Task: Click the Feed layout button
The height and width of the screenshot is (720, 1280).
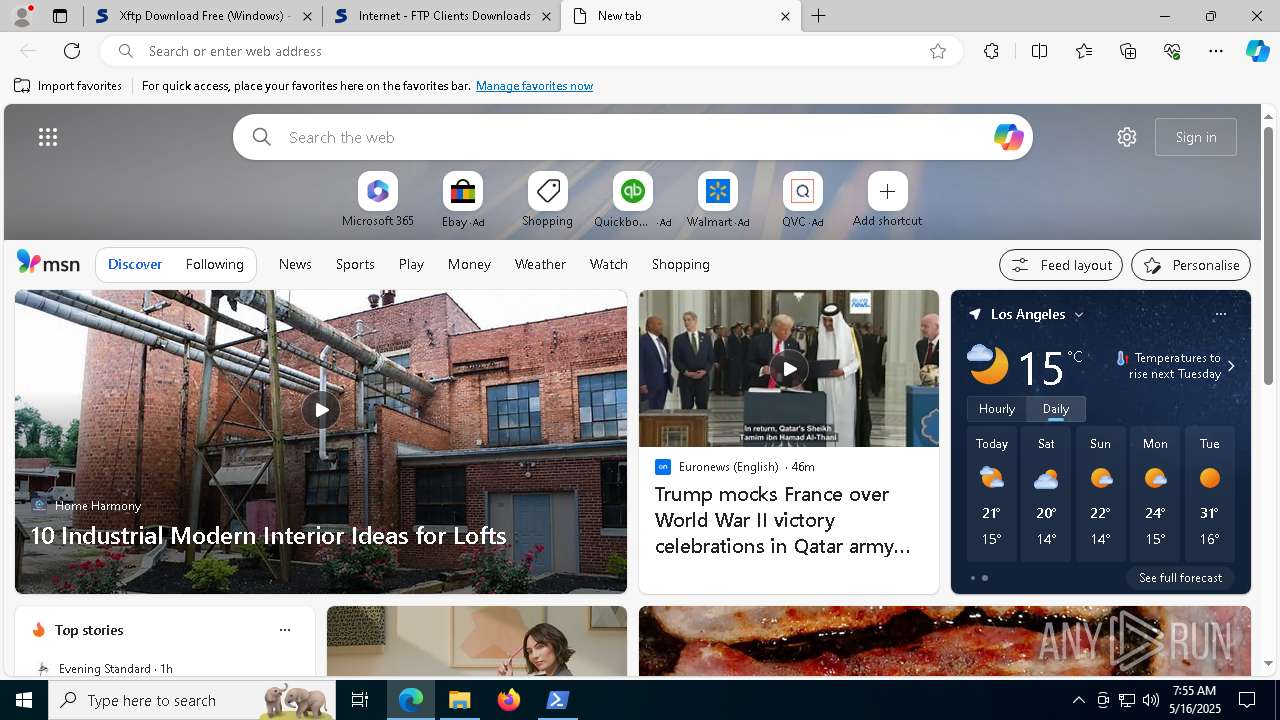Action: tap(1061, 265)
